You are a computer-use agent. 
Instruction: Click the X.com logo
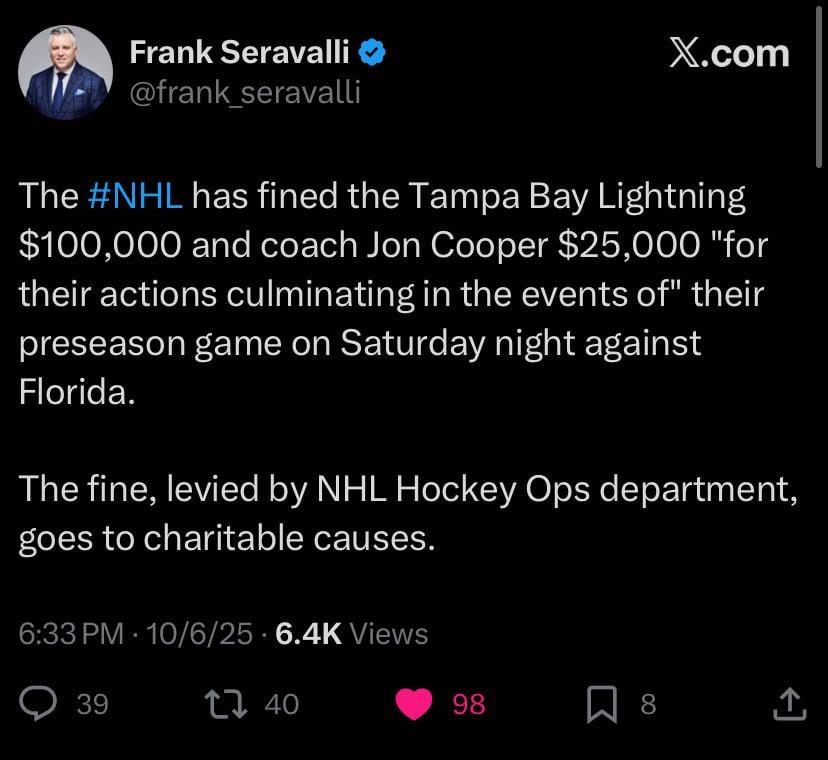pos(729,54)
